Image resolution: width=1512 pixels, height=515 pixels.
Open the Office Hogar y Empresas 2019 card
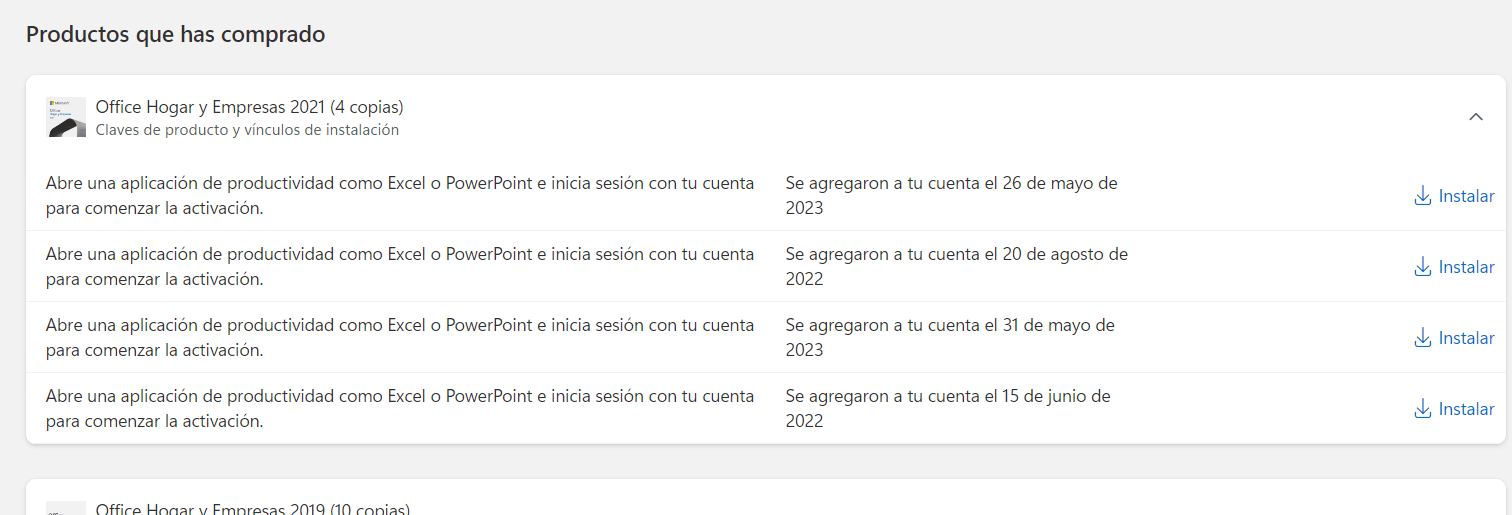click(x=252, y=508)
